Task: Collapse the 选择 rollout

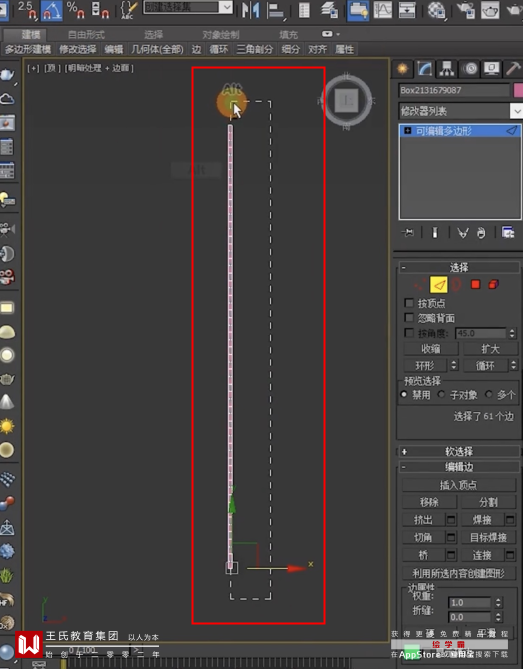Action: pyautogui.click(x=459, y=268)
